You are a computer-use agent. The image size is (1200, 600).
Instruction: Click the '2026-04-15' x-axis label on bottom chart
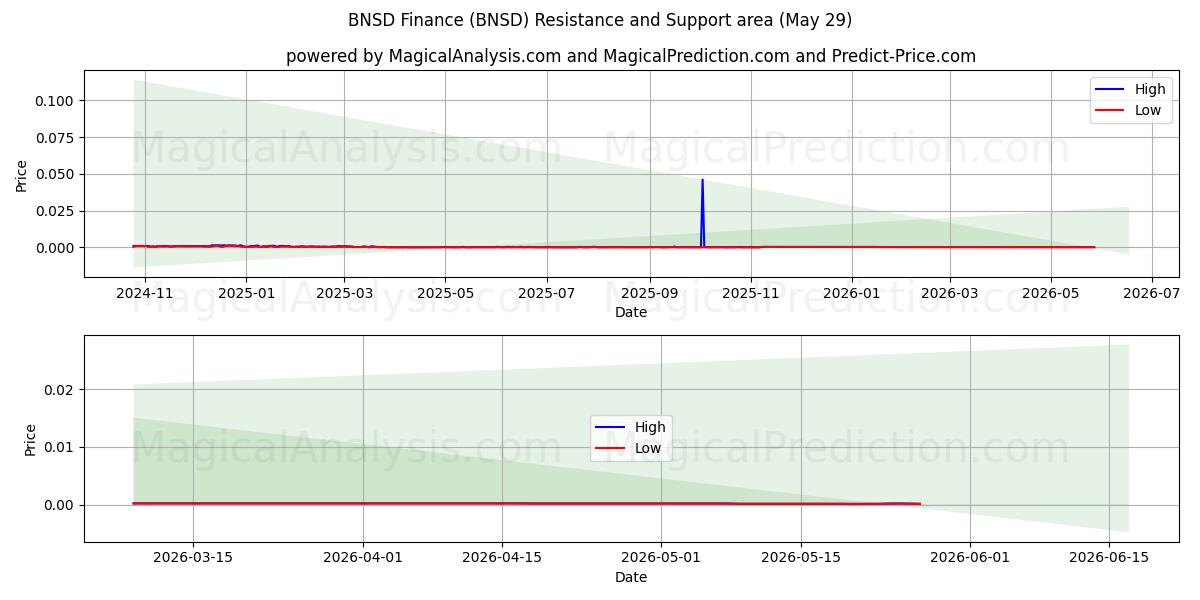click(502, 558)
